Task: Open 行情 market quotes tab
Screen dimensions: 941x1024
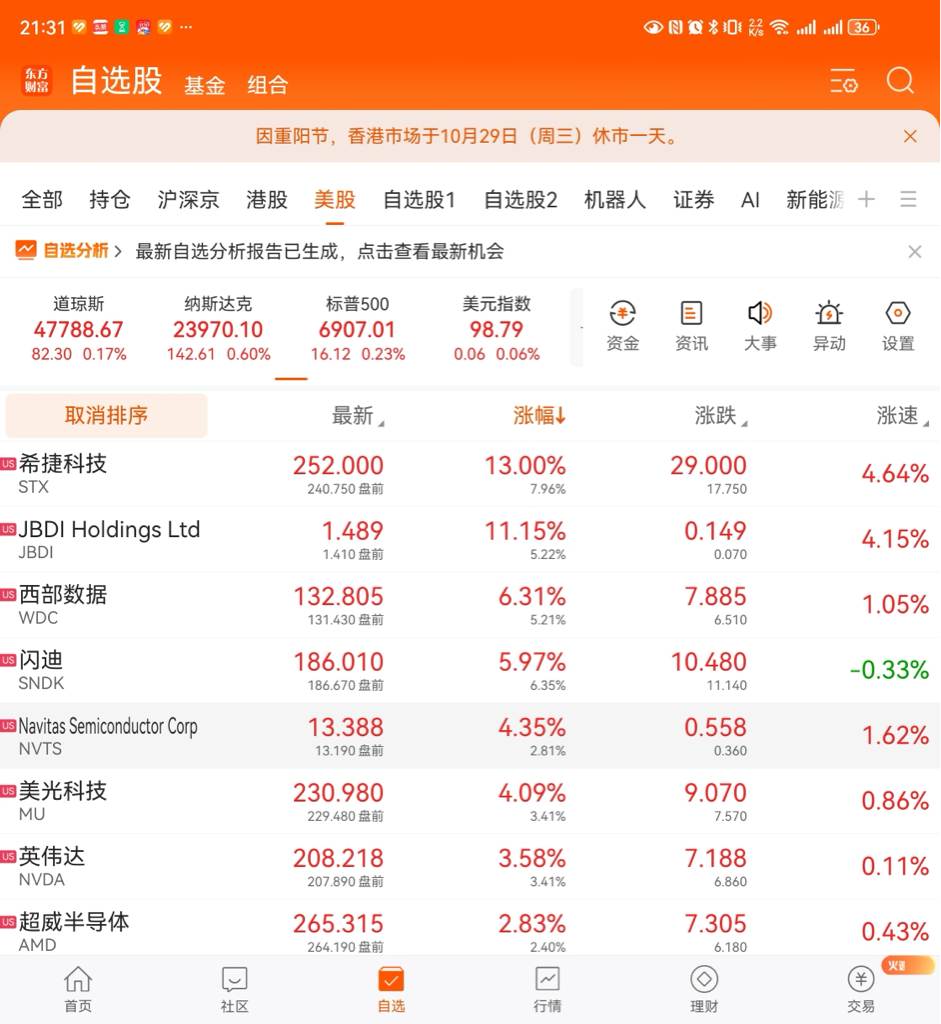Action: click(x=547, y=989)
